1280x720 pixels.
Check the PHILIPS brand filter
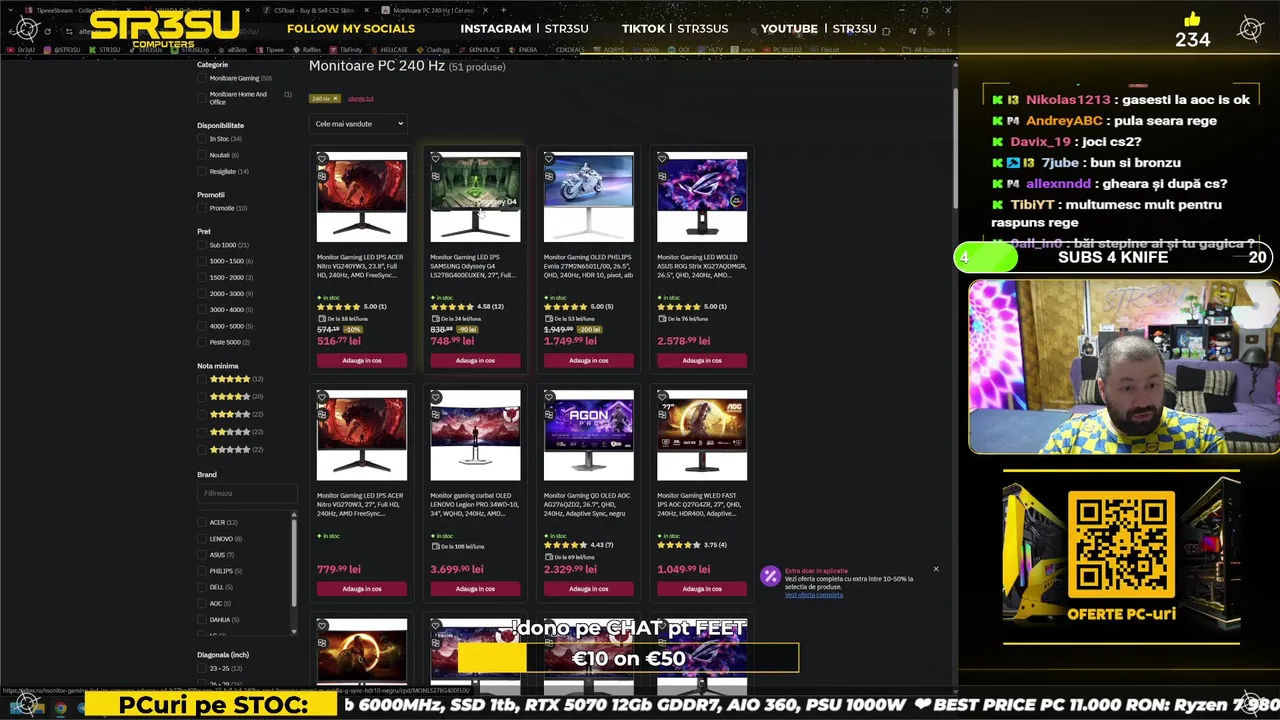pyautogui.click(x=202, y=571)
